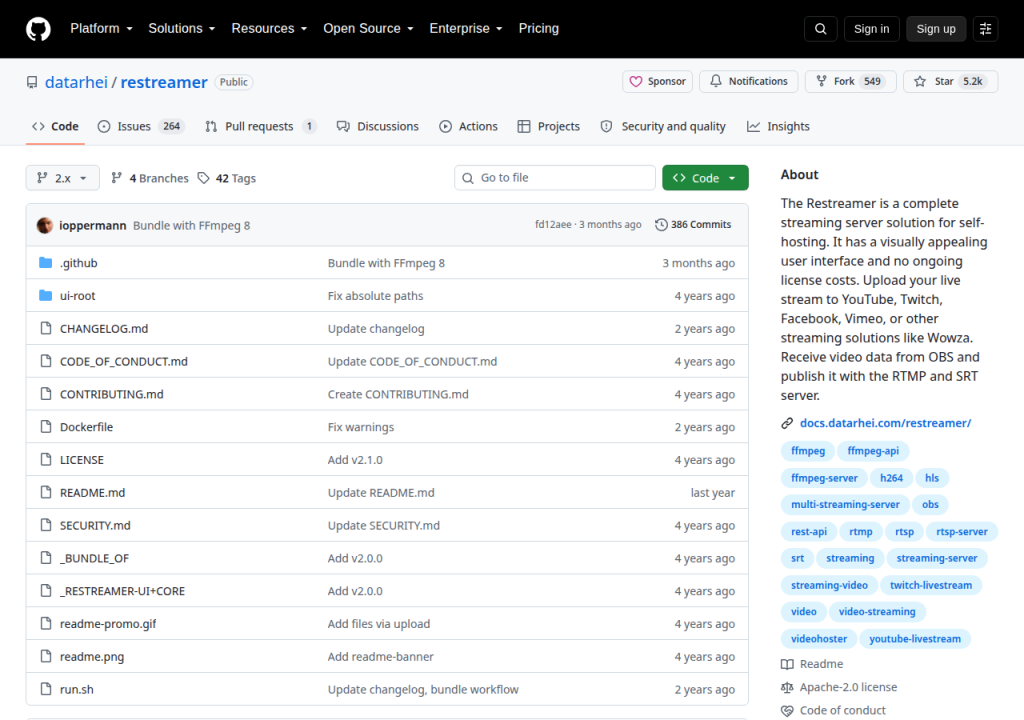The width and height of the screenshot is (1024, 720).
Task: Open the green Code dropdown button
Action: (705, 178)
